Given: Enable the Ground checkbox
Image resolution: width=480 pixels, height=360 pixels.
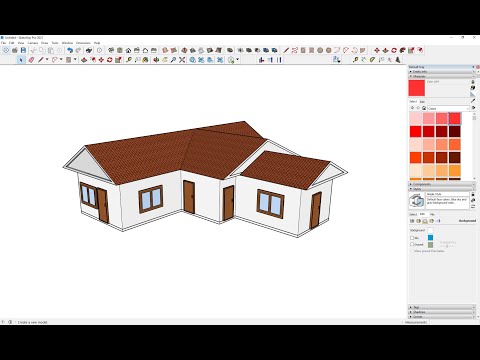Looking at the screenshot, I should click(x=412, y=244).
